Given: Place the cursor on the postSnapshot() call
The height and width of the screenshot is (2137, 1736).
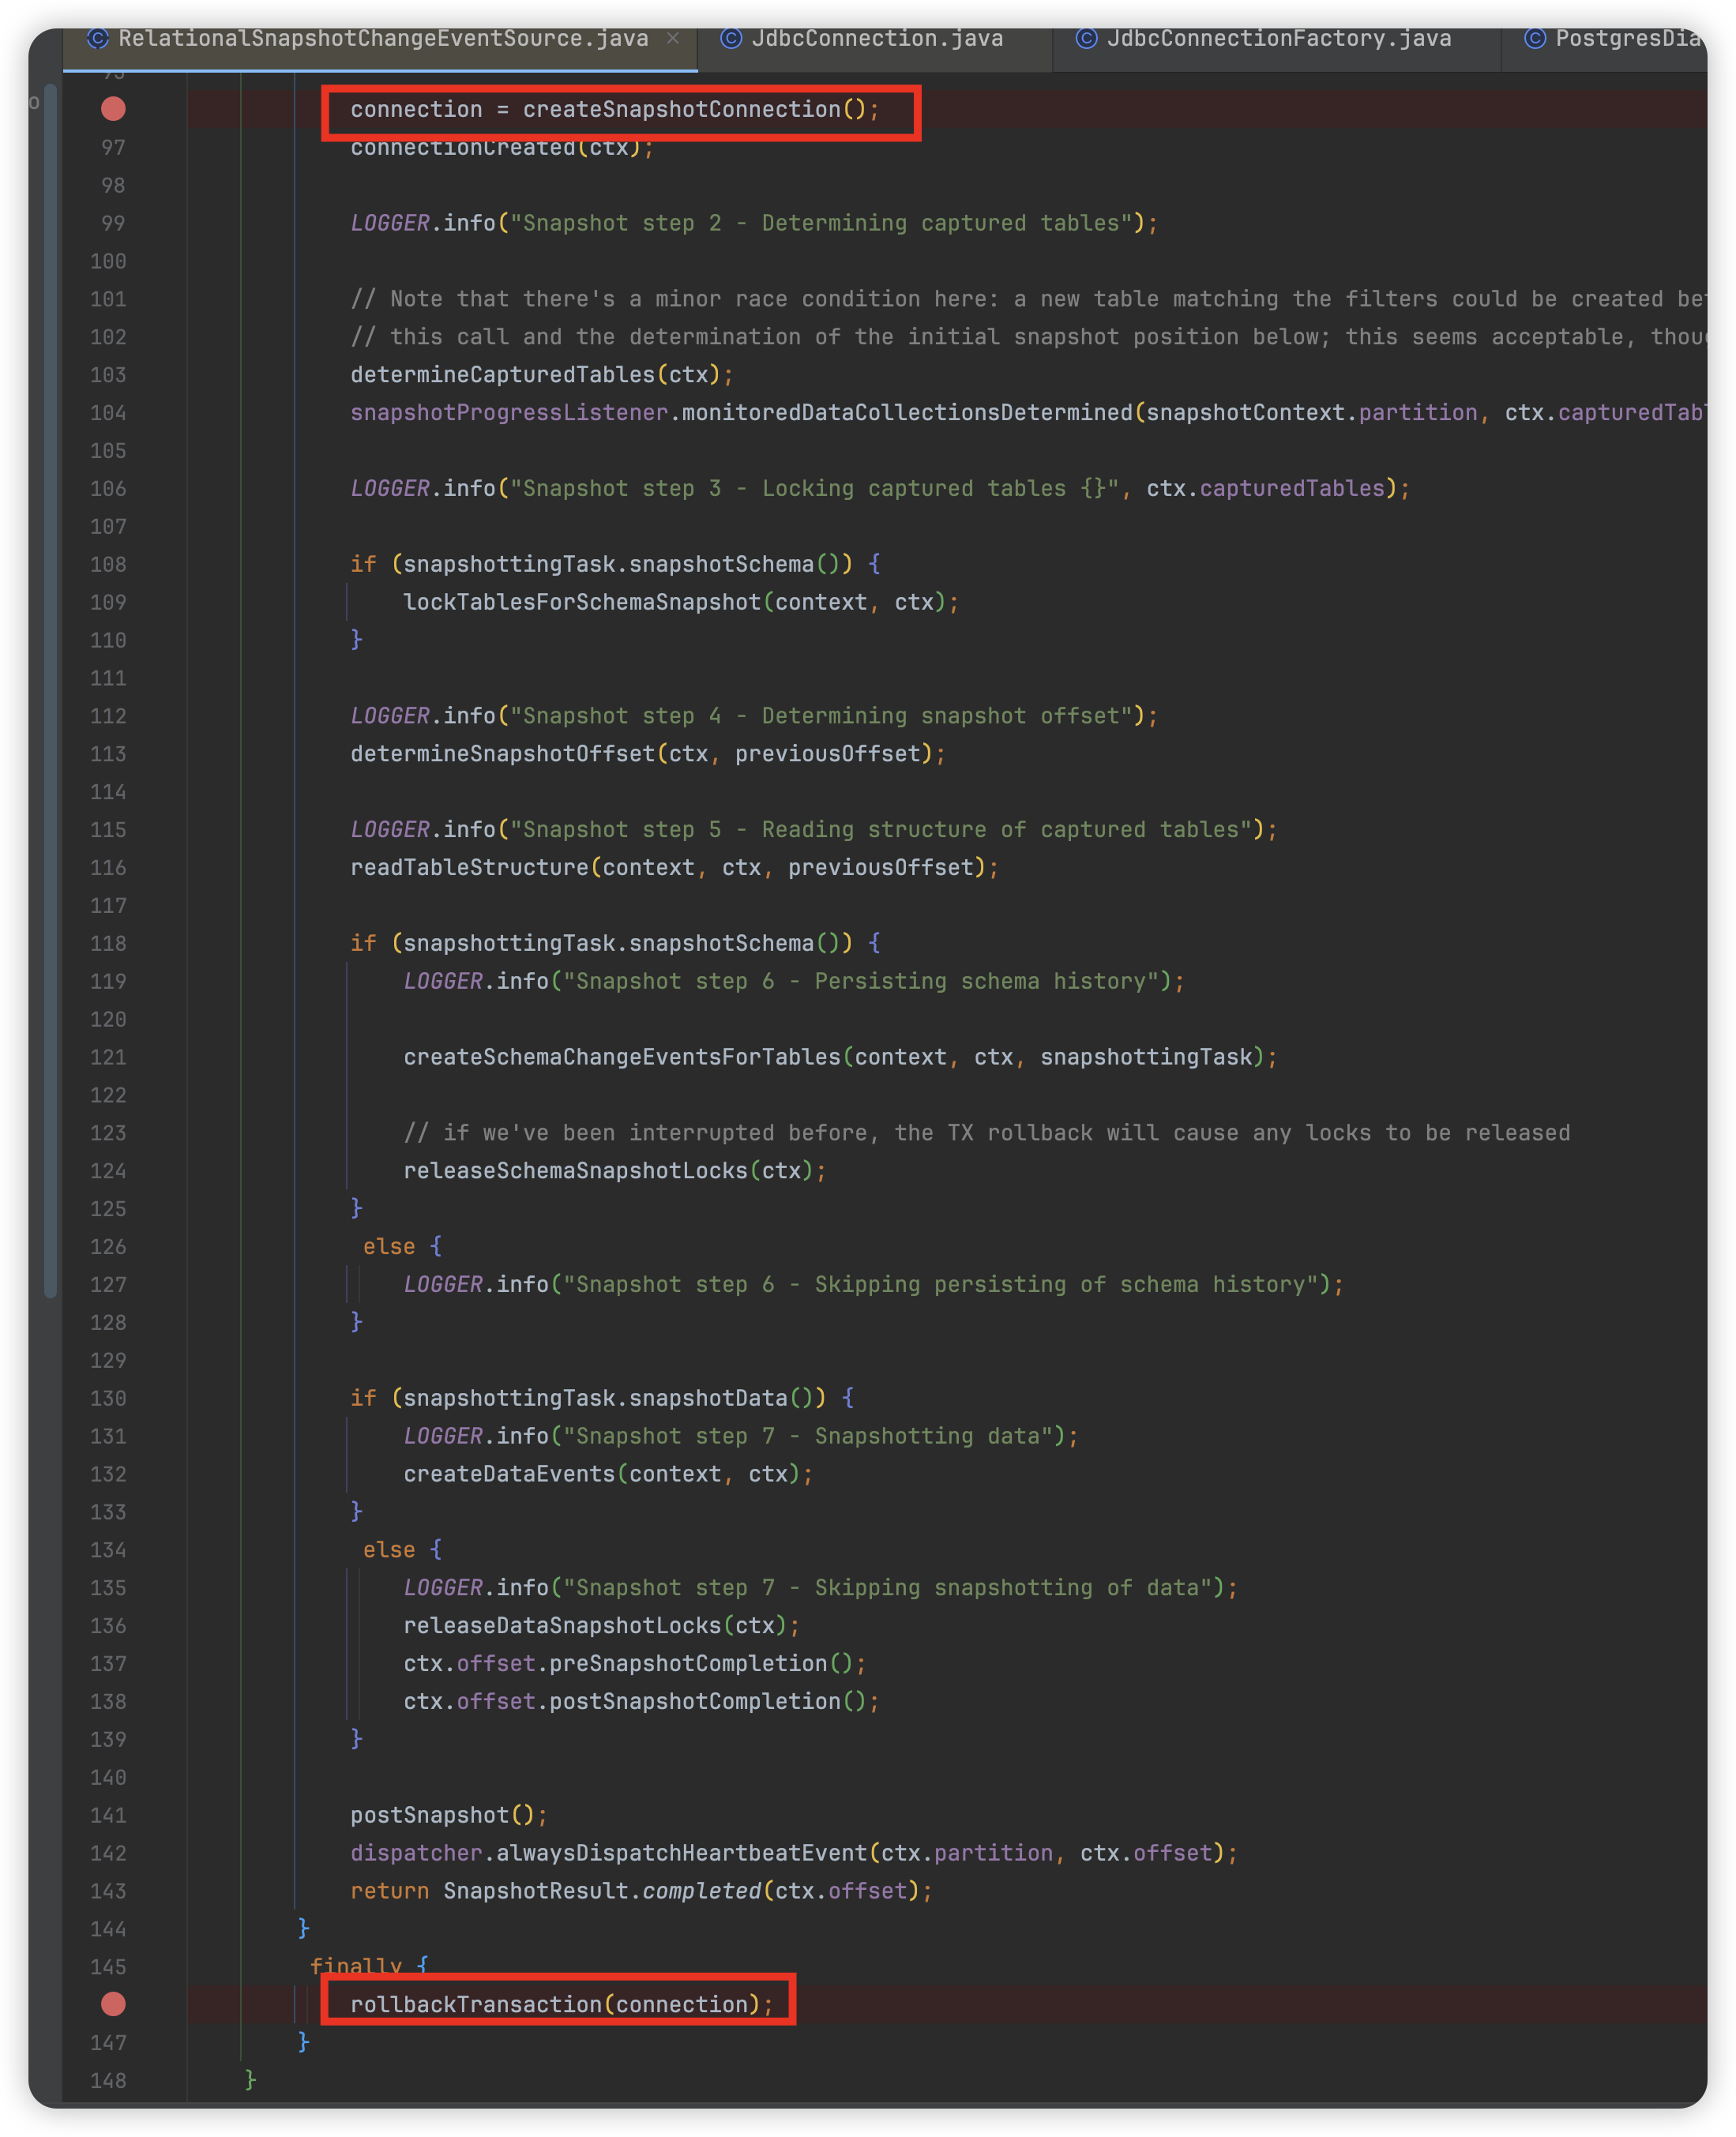Looking at the screenshot, I should (x=430, y=1815).
